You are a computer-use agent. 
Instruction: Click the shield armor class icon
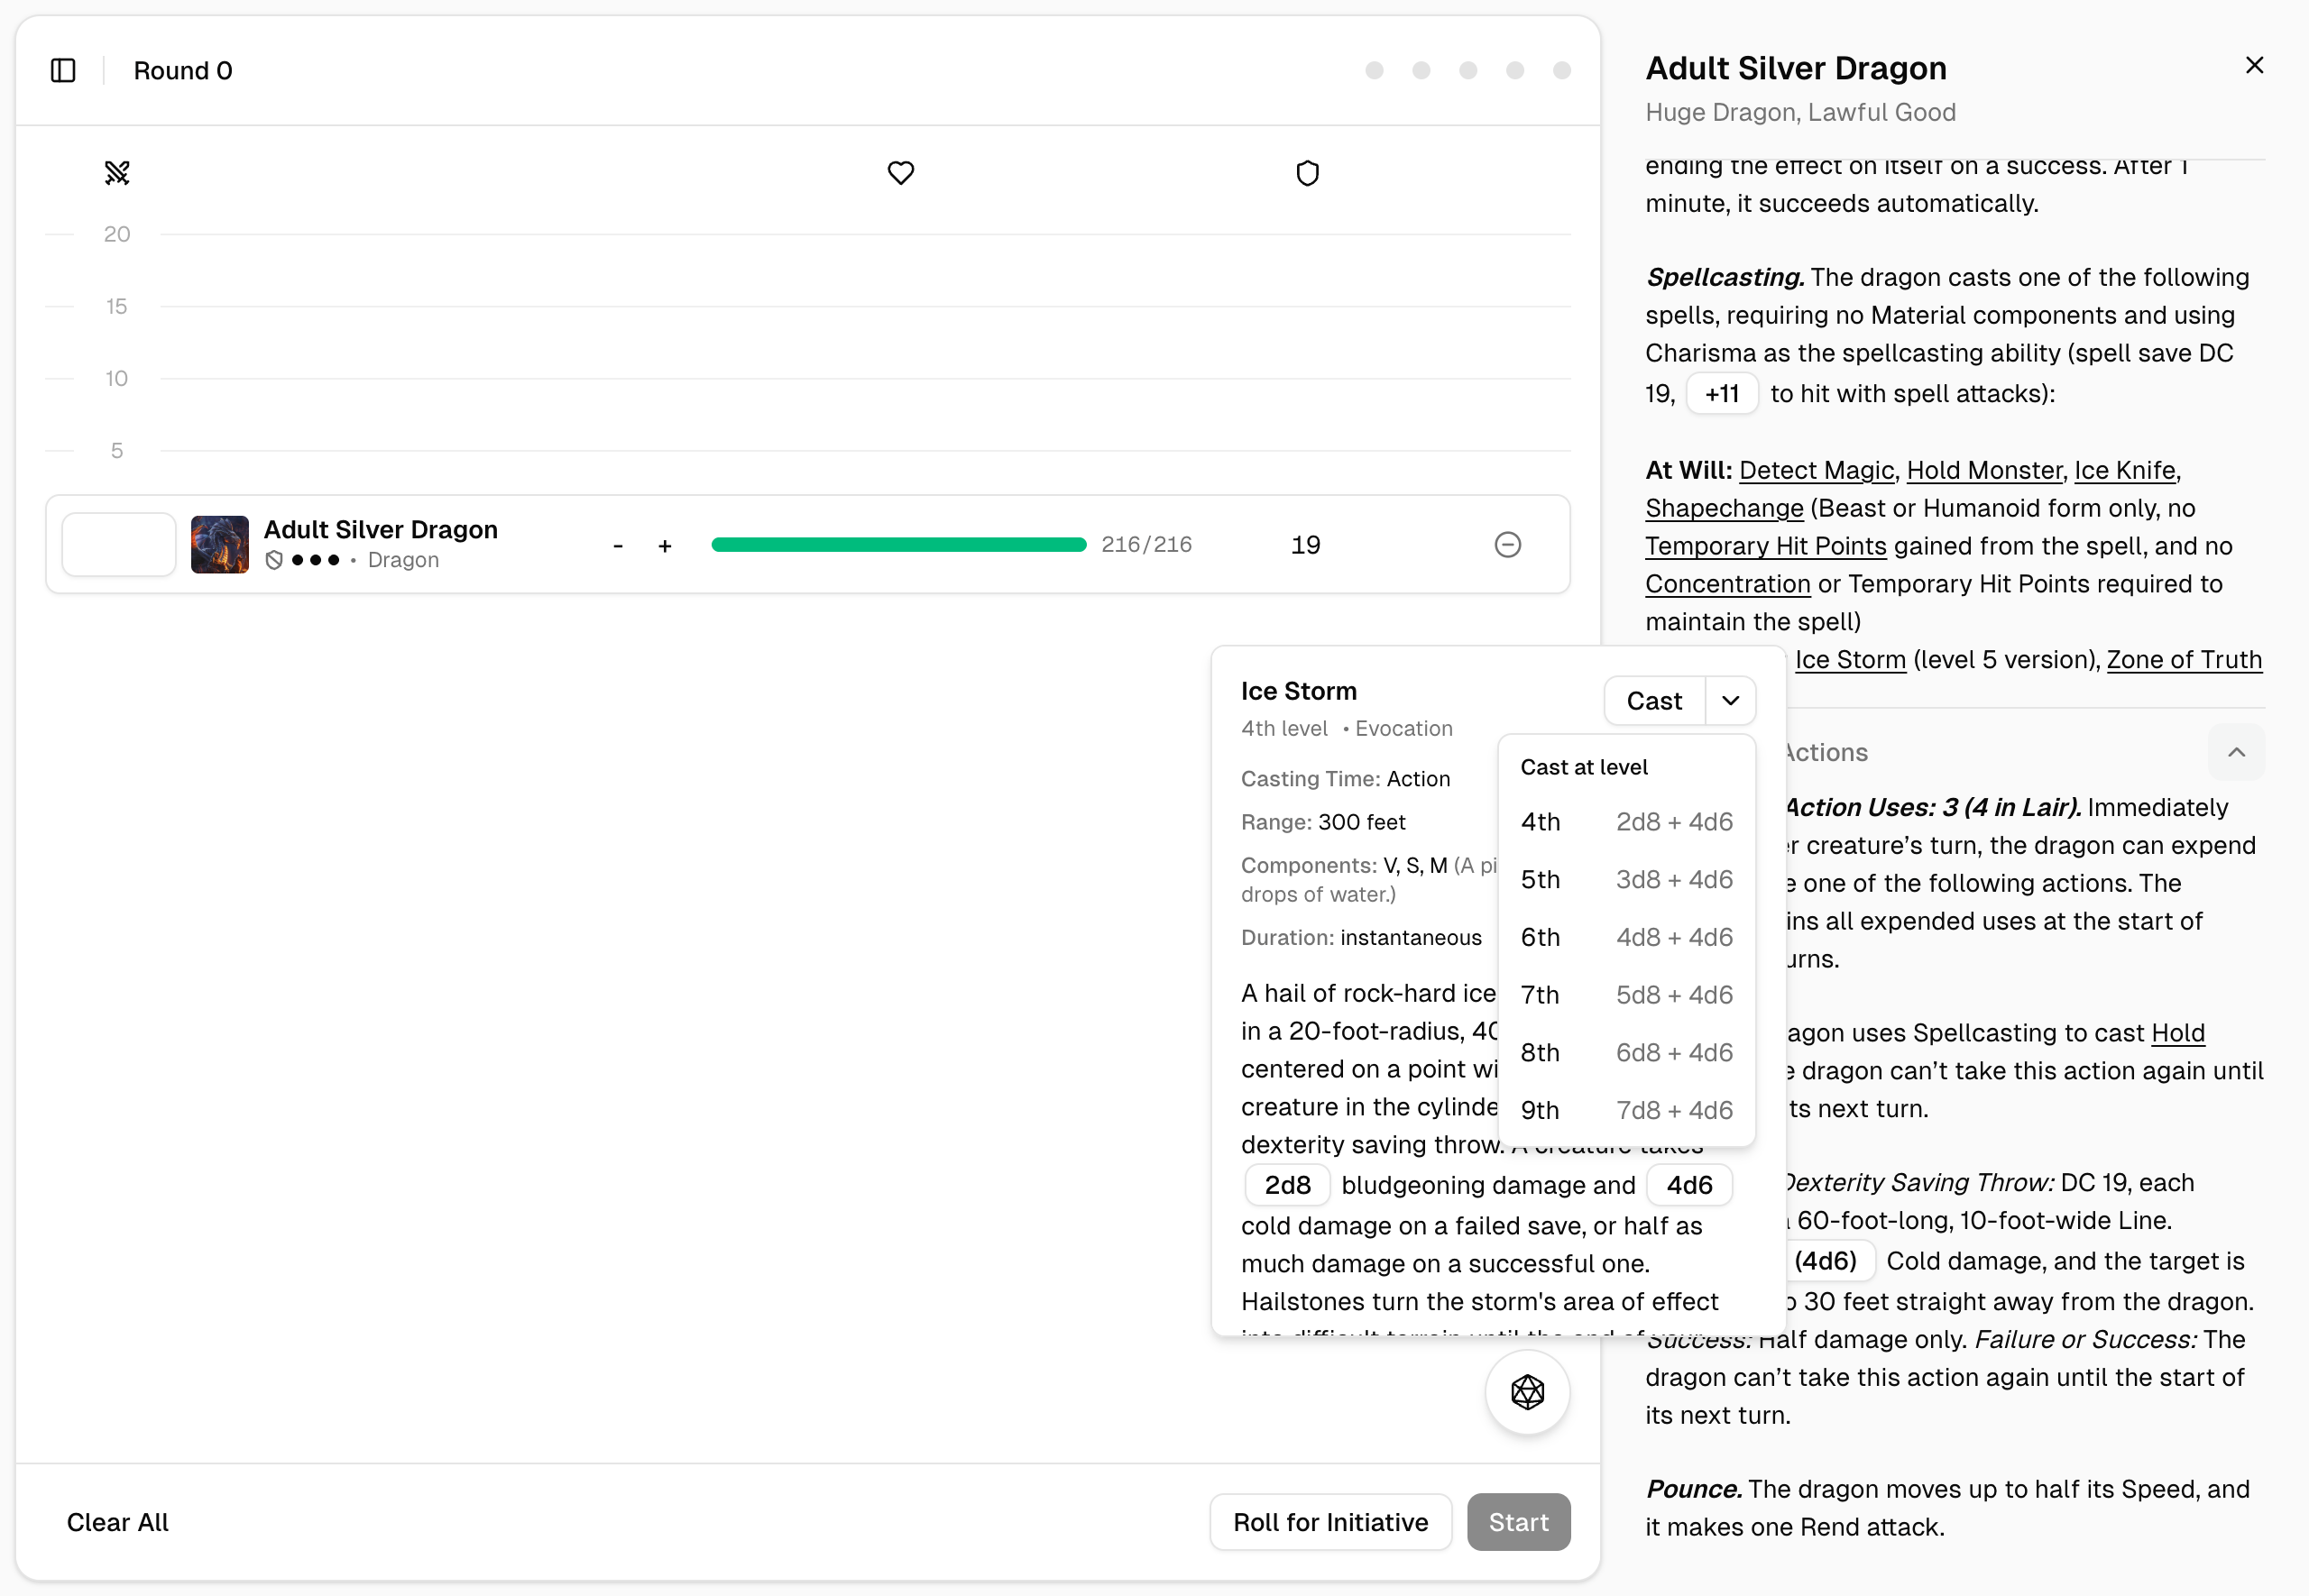1307,173
